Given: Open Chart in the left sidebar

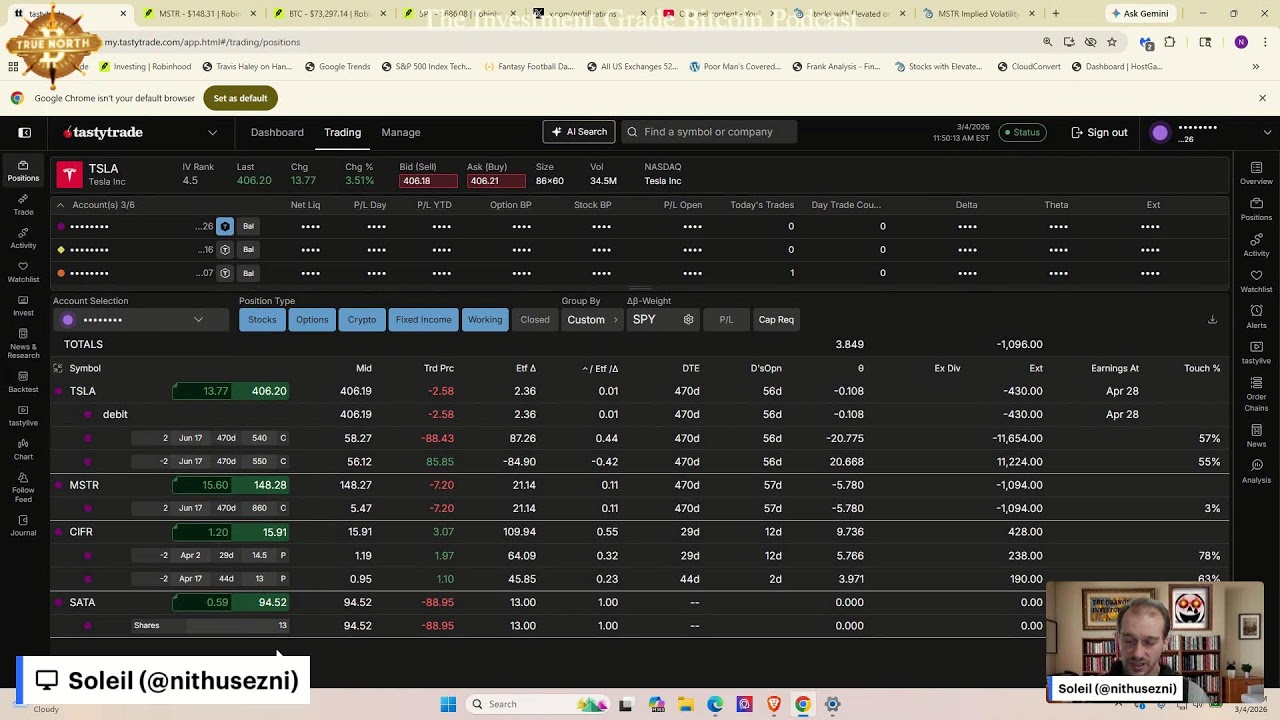Looking at the screenshot, I should 23,450.
